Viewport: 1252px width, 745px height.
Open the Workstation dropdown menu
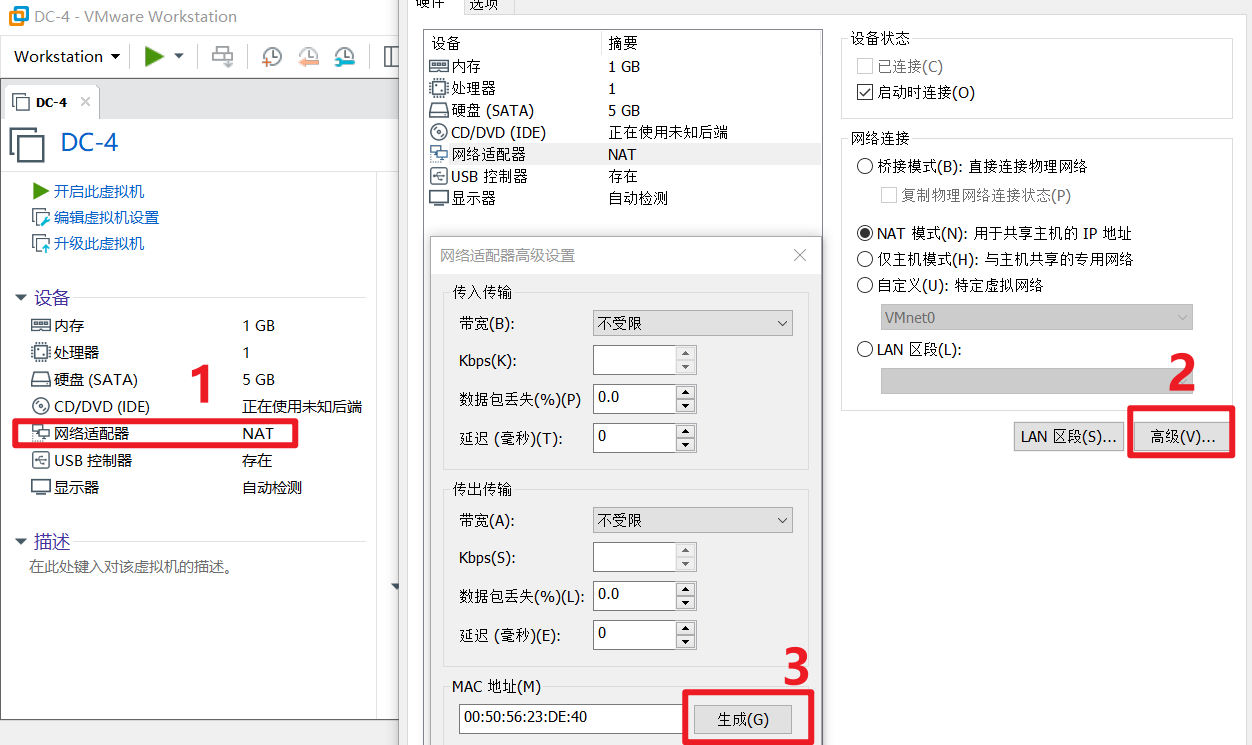click(67, 56)
